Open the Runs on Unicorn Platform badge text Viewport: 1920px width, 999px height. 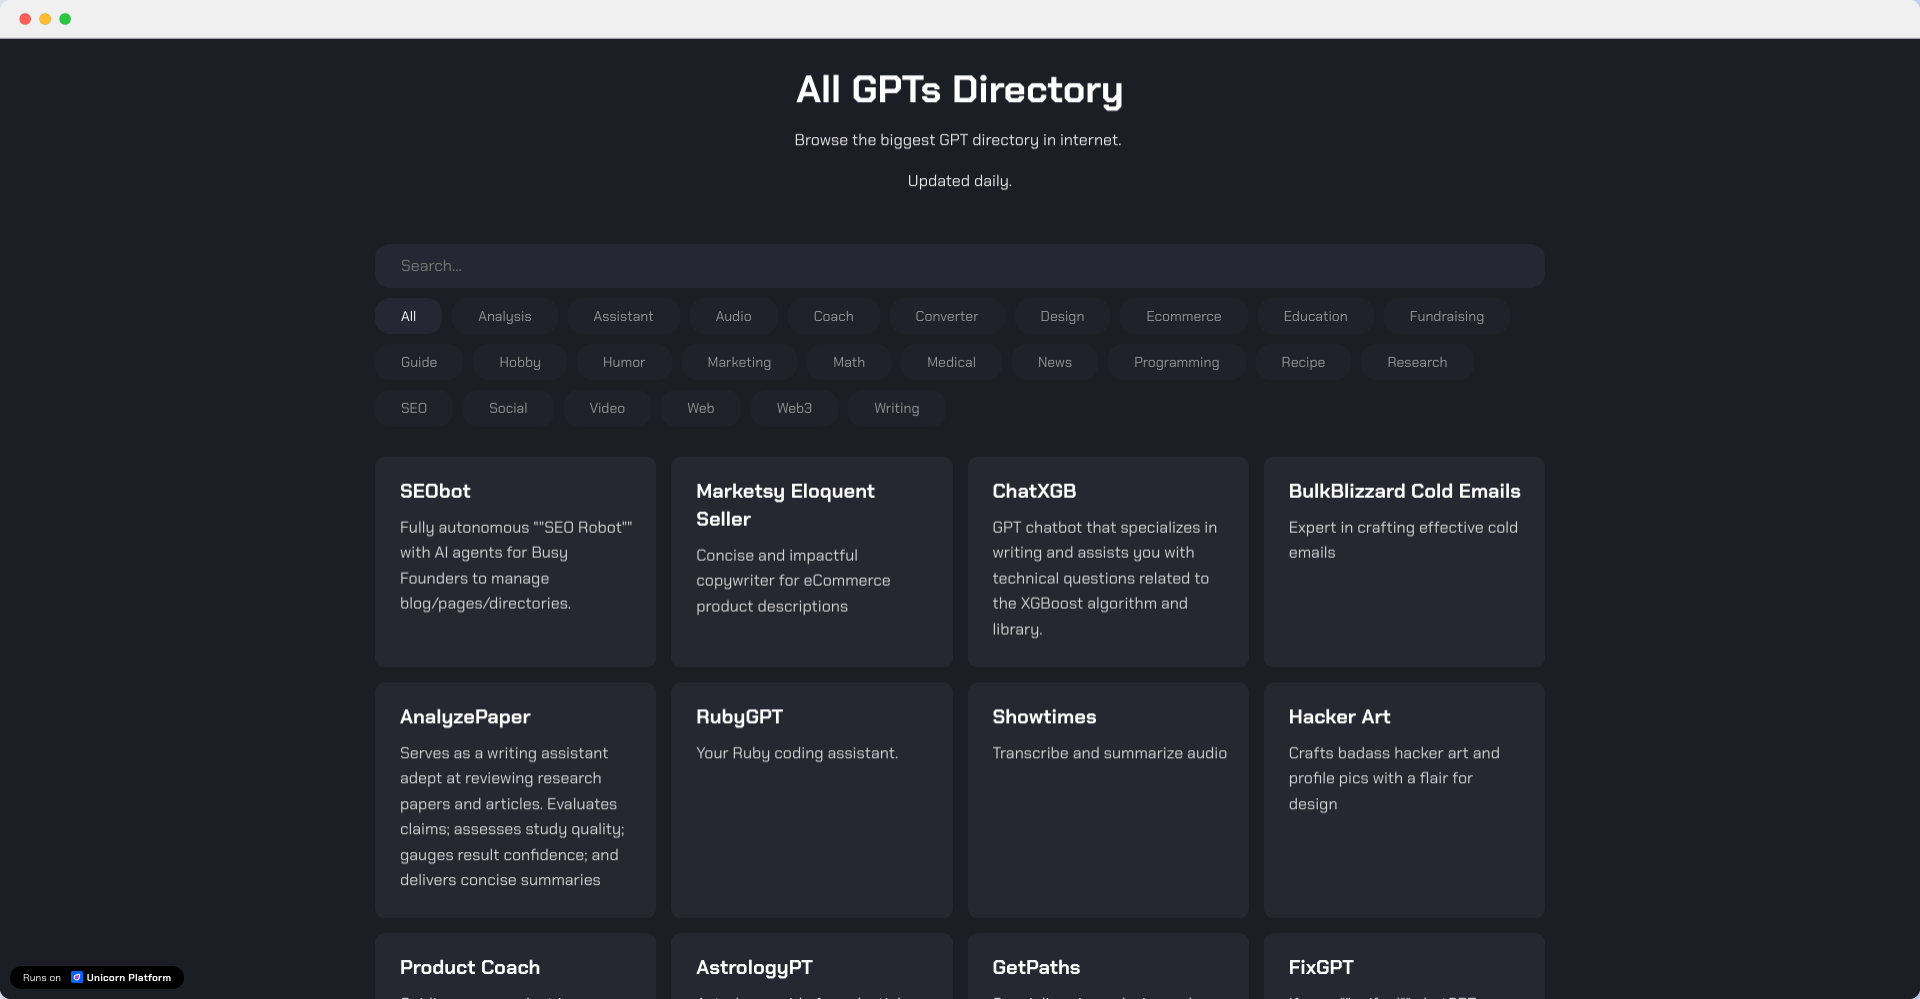tap(97, 977)
